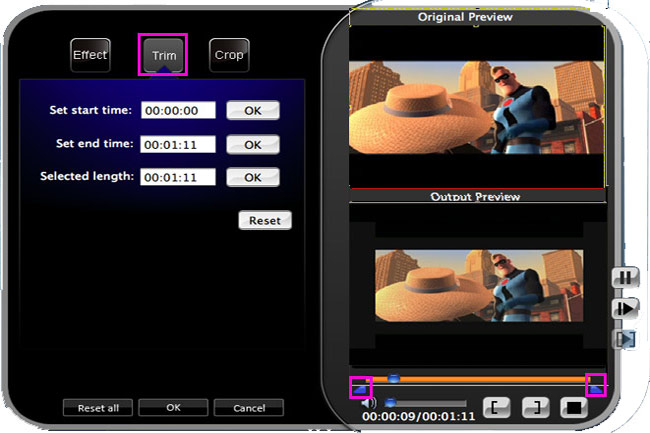
Task: Click the left trim start marker
Action: (x=360, y=389)
